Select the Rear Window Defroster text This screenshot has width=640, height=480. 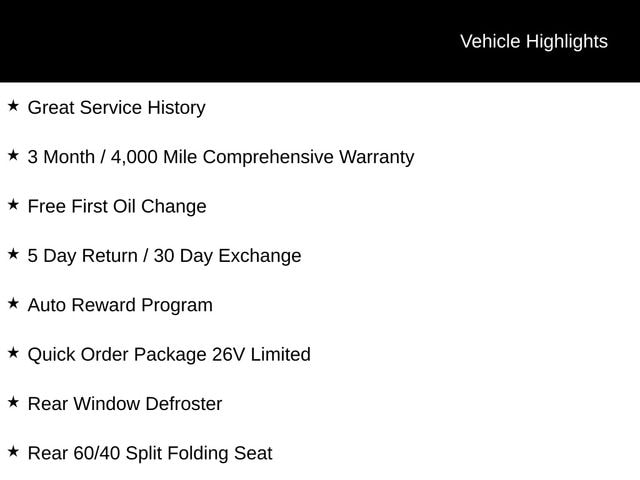point(125,404)
